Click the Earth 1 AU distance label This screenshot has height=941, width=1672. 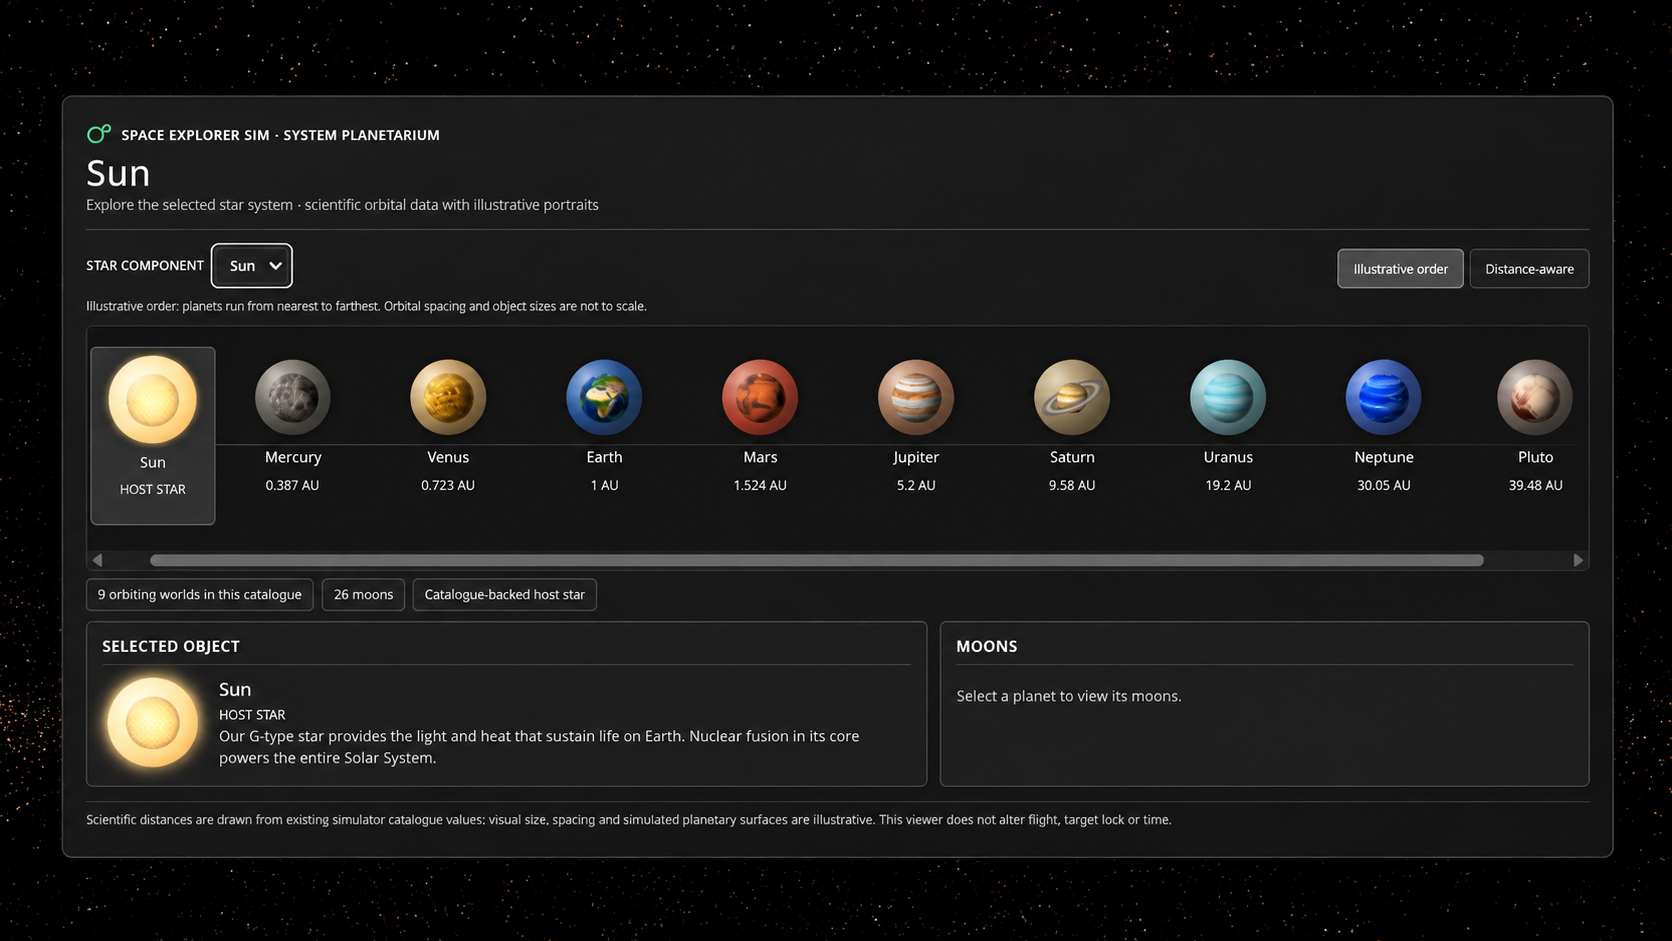click(604, 485)
